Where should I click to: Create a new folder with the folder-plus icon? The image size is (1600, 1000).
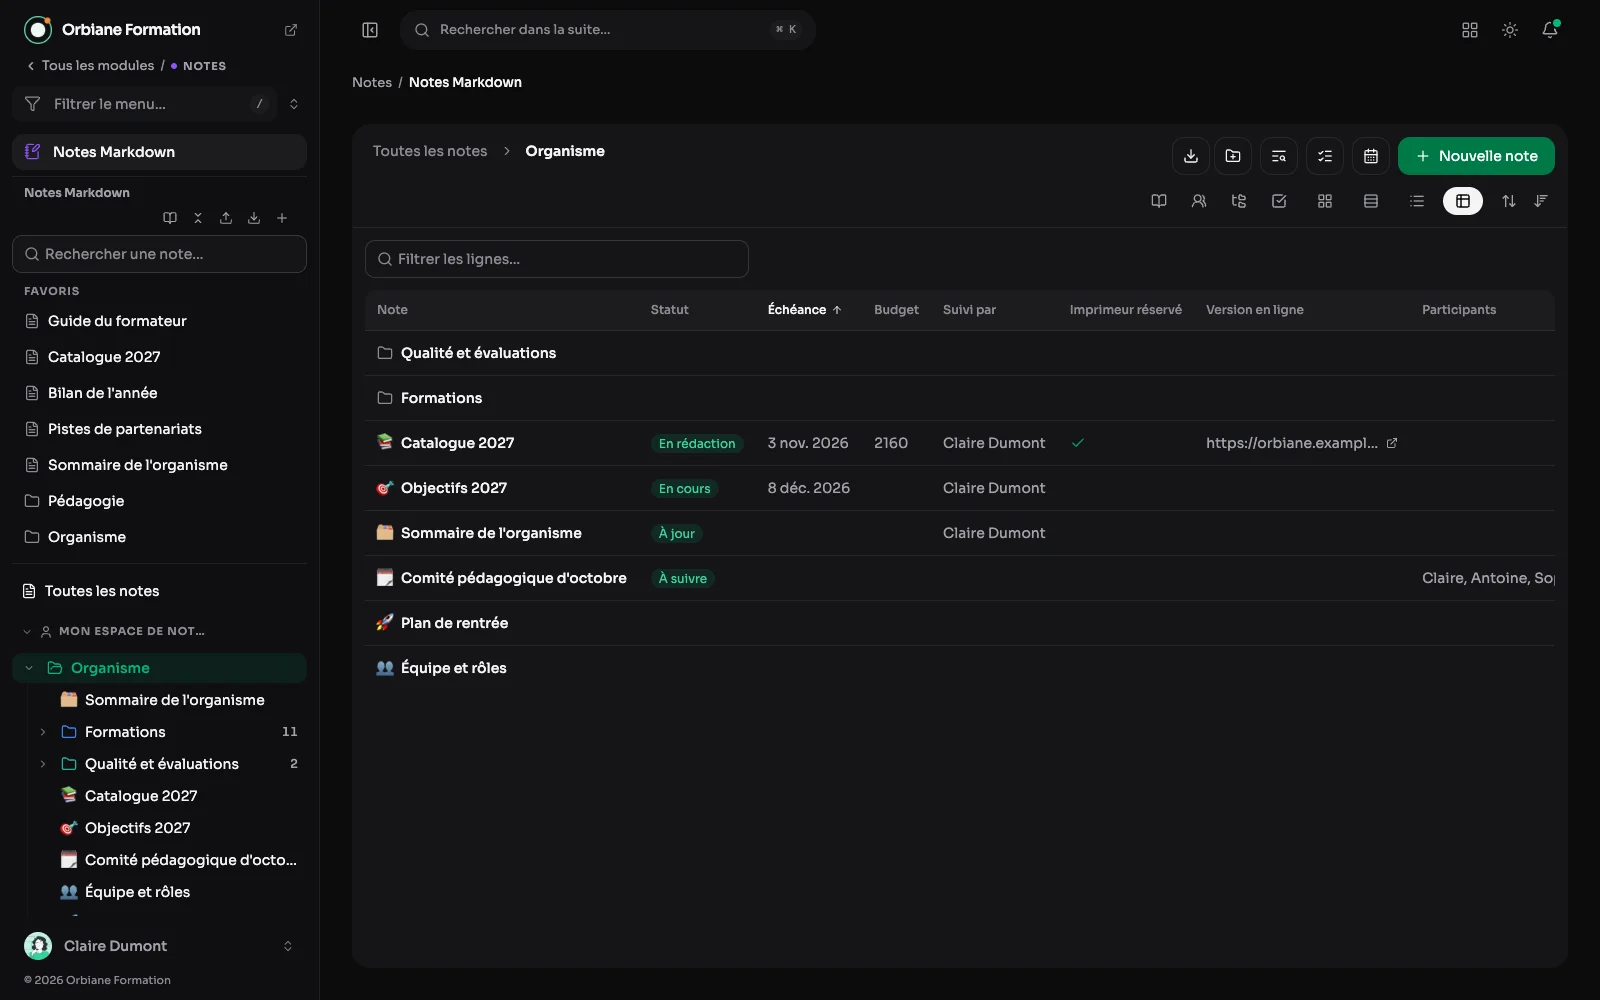tap(1233, 156)
